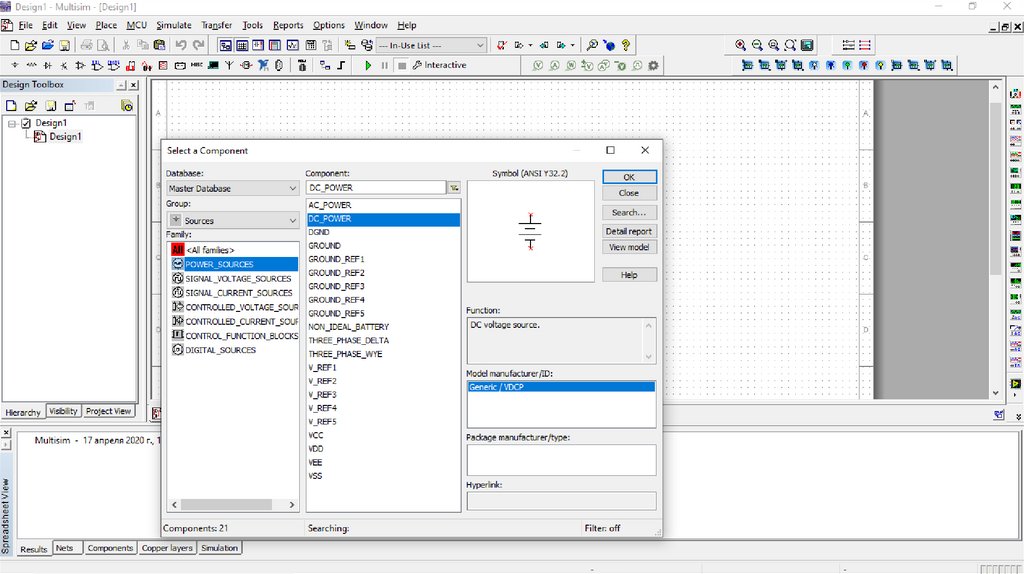The height and width of the screenshot is (574, 1024).
Task: Open the In-Use List dropdown
Action: 480,45
